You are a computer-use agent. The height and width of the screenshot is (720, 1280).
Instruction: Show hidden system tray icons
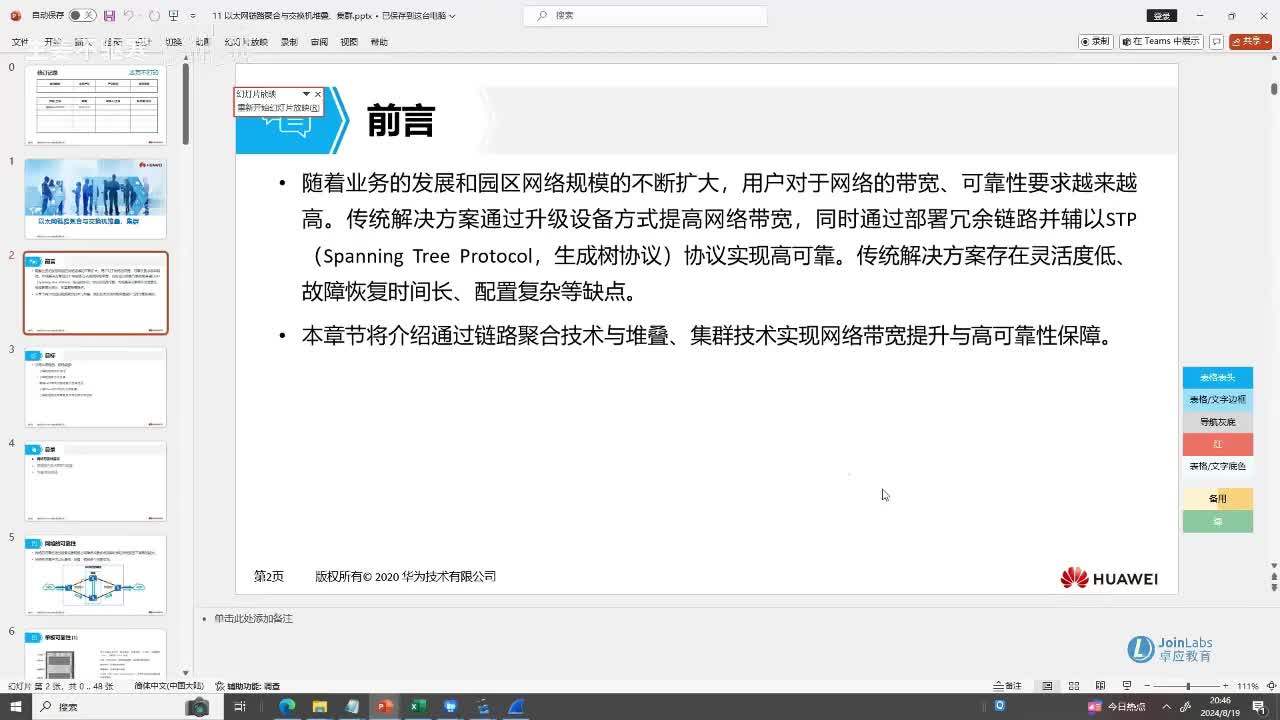[1166, 707]
